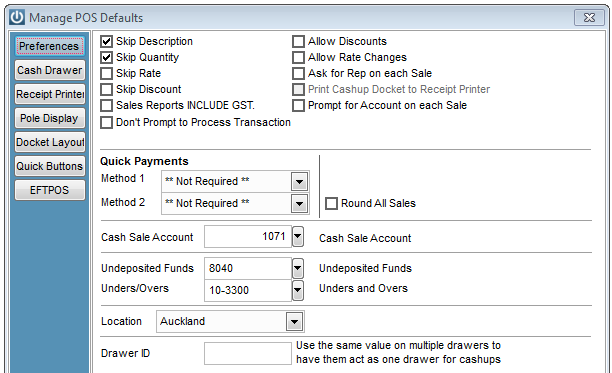
Task: Enable Skip Rate checkbox
Action: point(106,73)
